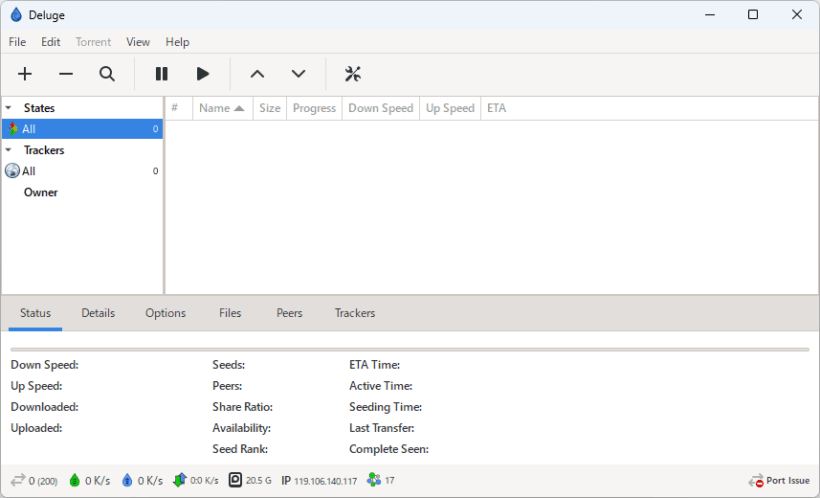Switch to the Peers tab
This screenshot has width=820, height=498.
point(289,313)
